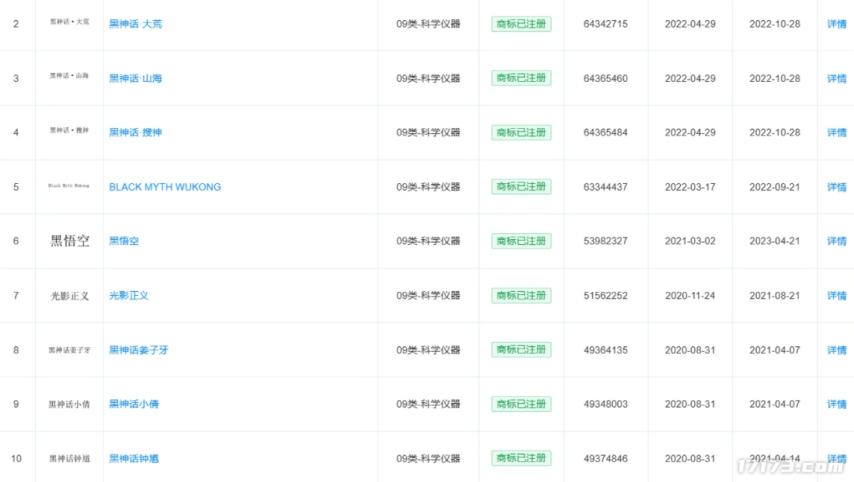Image resolution: width=854 pixels, height=482 pixels.
Task: Click 详情 for registration 49348003
Action: click(x=837, y=404)
